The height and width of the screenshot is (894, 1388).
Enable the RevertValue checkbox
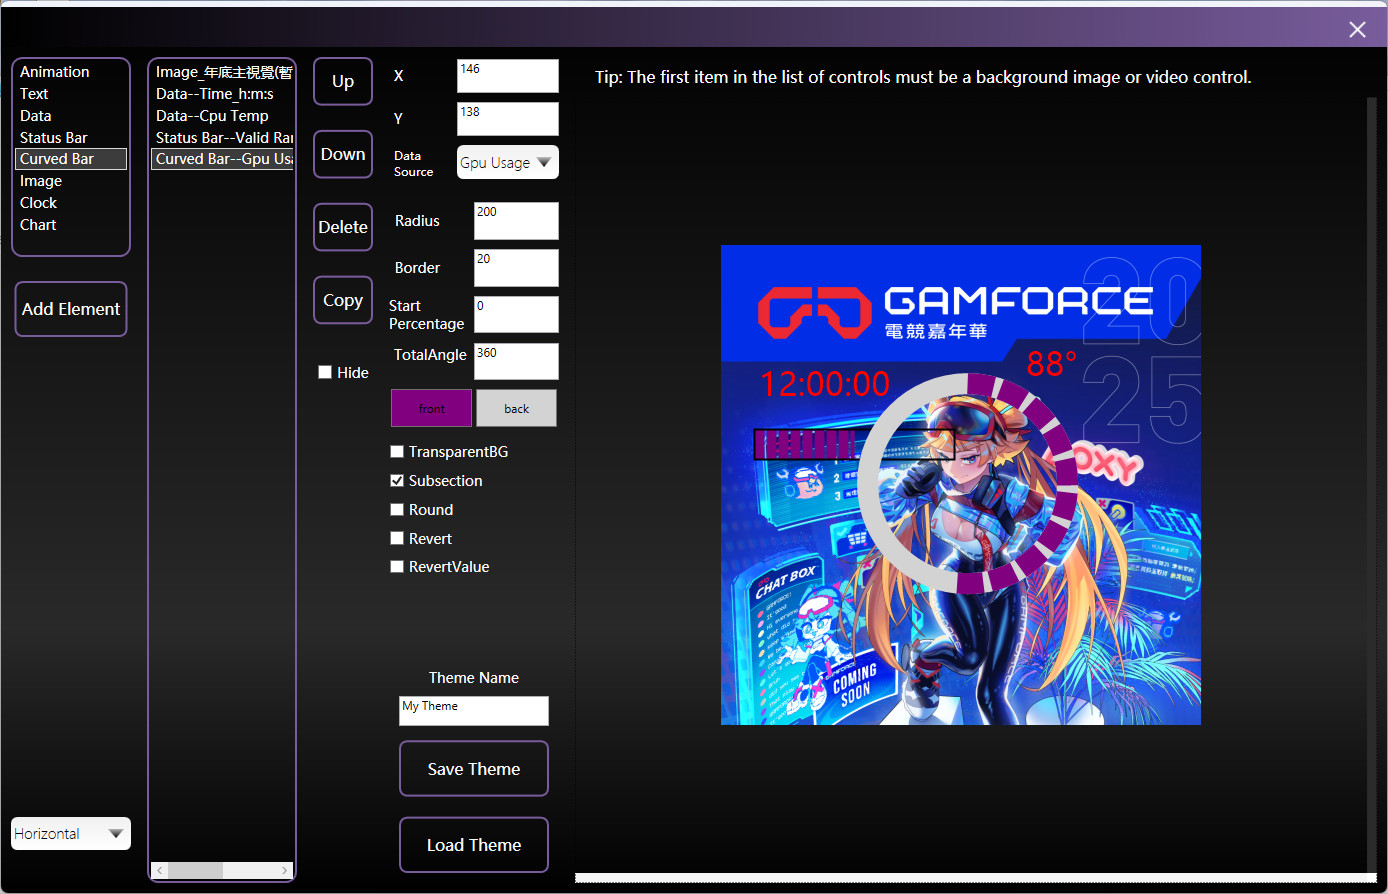[x=397, y=567]
